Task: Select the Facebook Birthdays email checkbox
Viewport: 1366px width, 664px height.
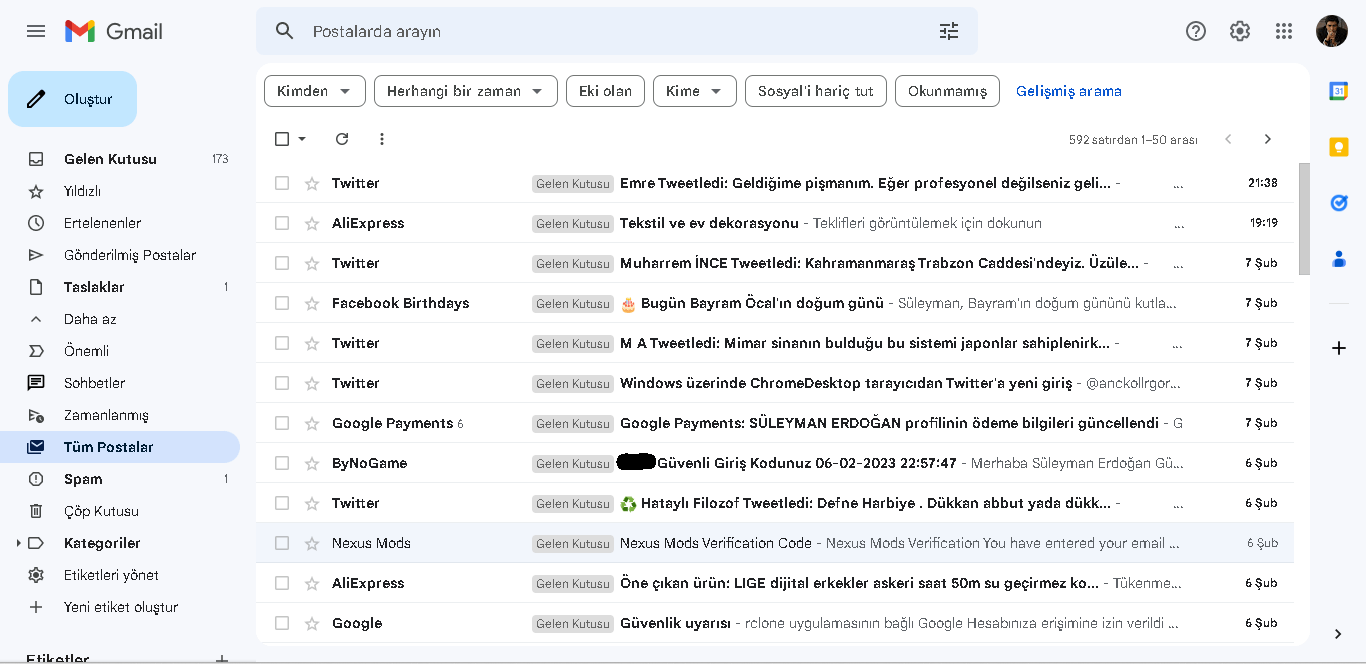Action: pyautogui.click(x=282, y=303)
